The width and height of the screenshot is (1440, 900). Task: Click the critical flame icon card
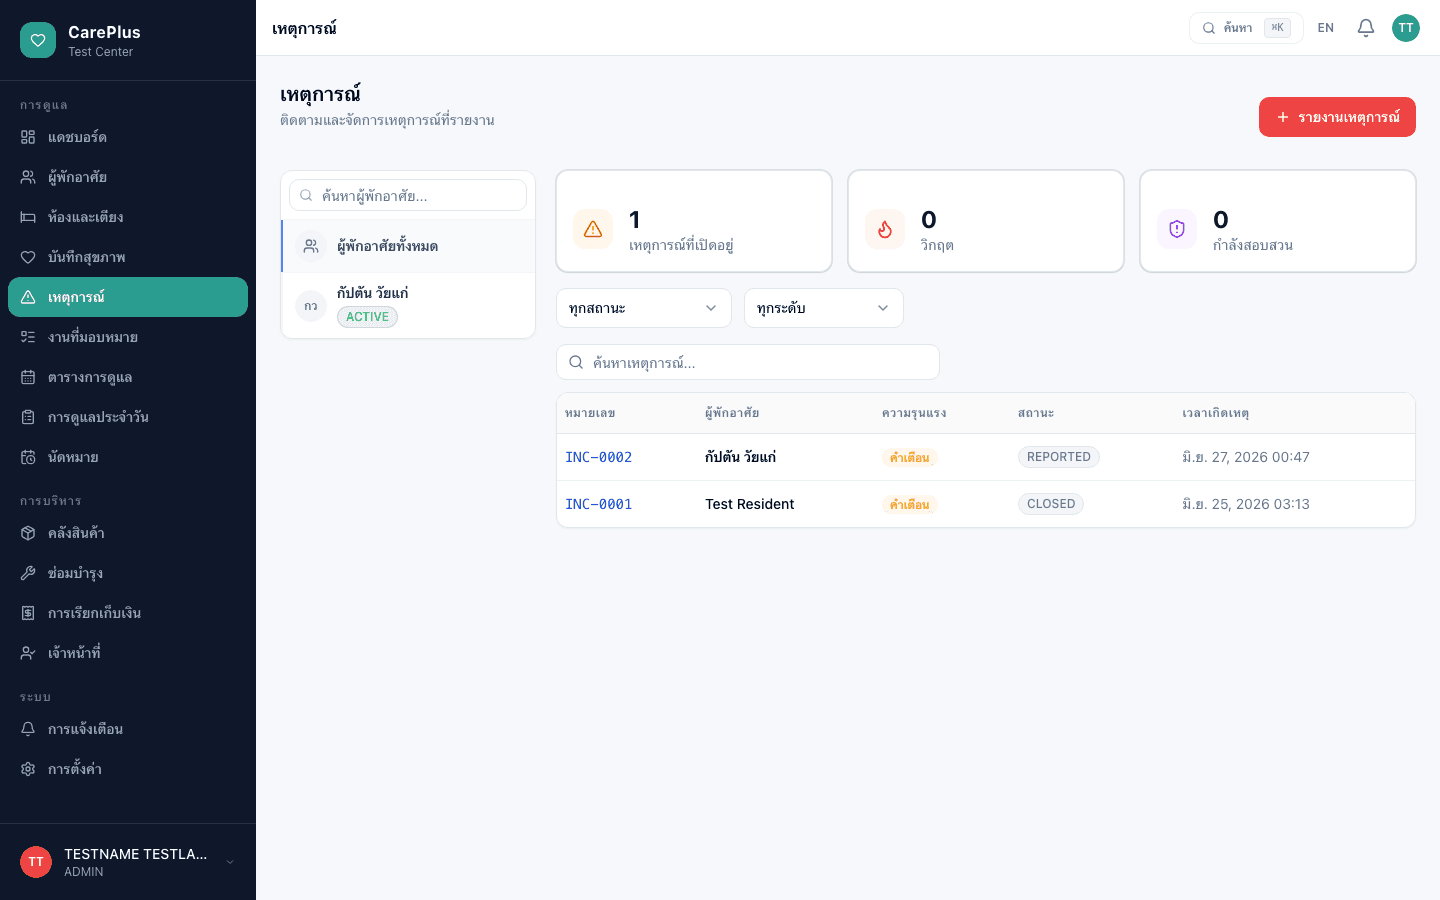point(885,229)
